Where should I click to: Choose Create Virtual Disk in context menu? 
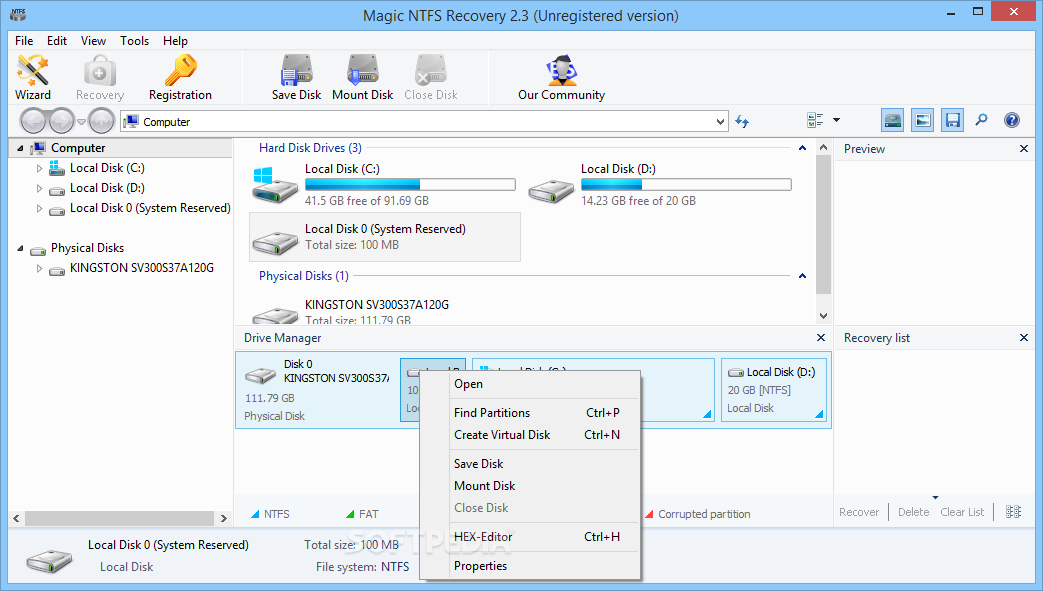point(530,435)
